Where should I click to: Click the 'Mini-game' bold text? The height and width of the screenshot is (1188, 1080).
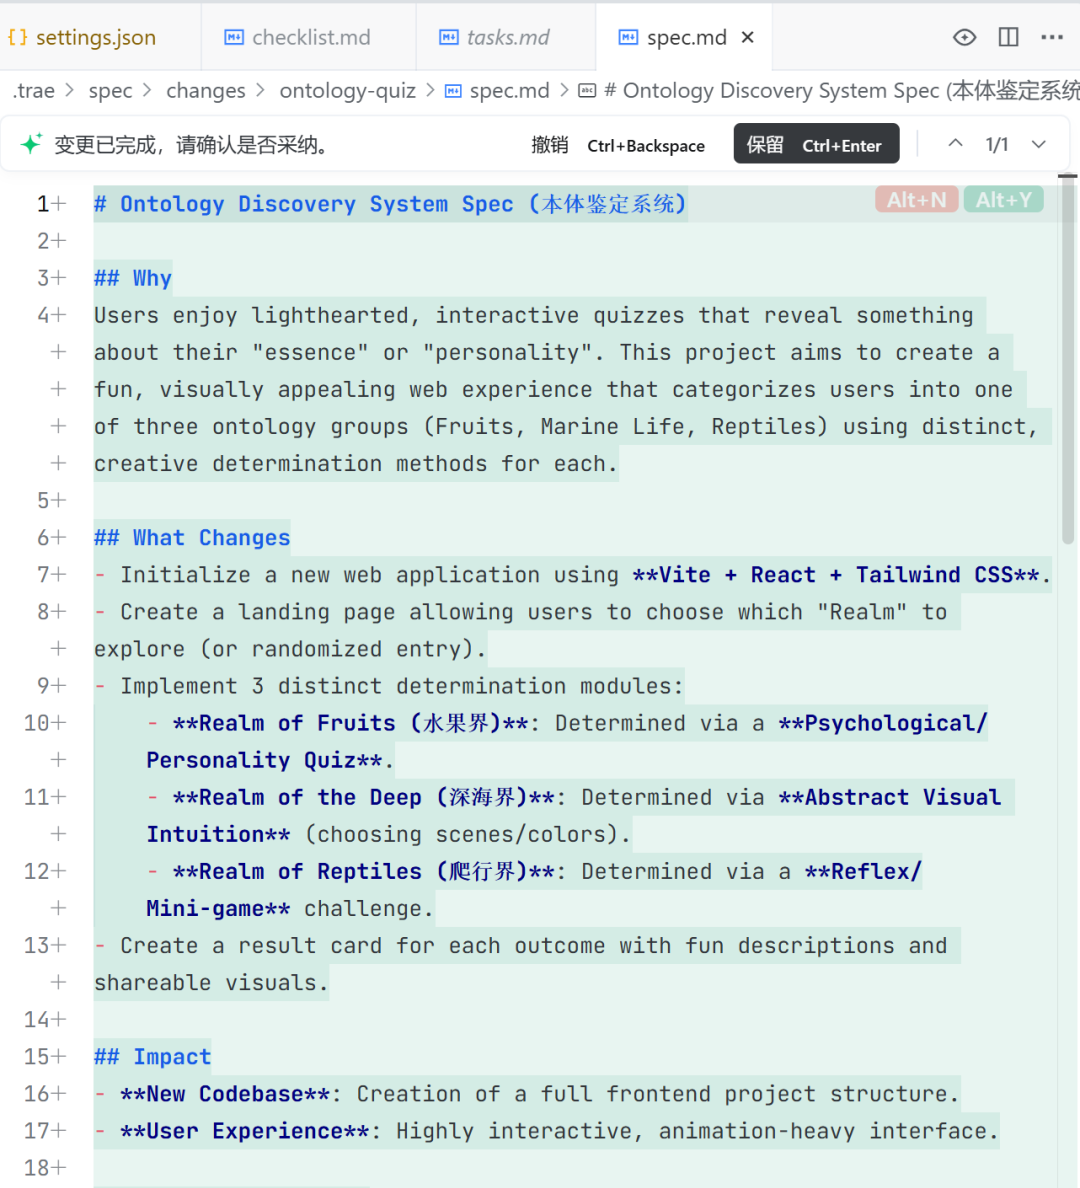tap(205, 909)
